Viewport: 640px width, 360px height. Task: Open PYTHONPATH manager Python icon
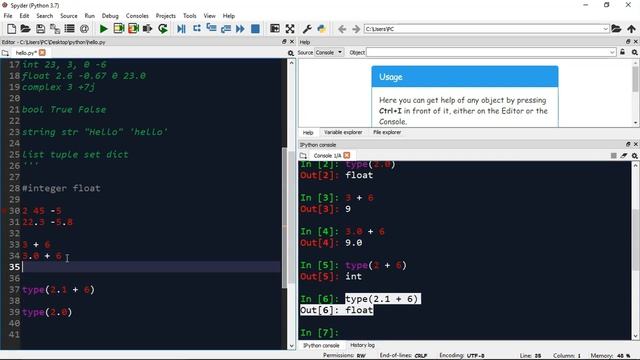point(322,29)
